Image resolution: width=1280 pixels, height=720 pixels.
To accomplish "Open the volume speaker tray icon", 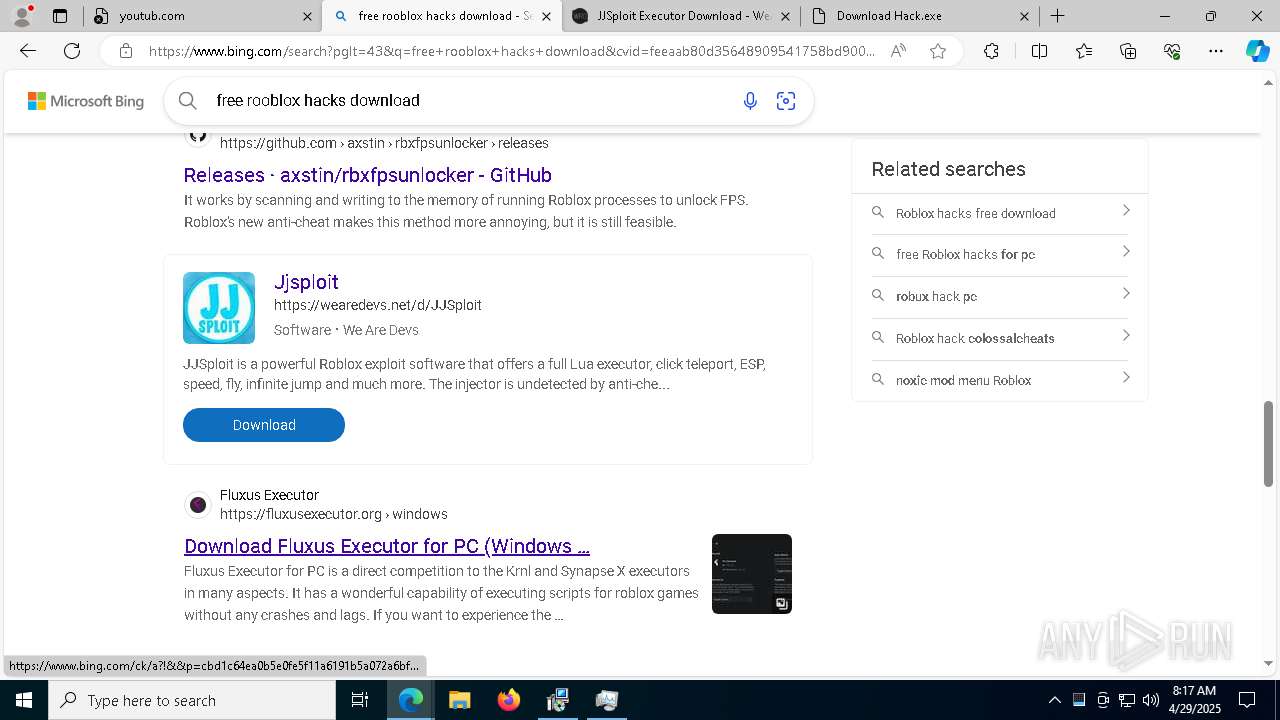I will pos(1150,700).
